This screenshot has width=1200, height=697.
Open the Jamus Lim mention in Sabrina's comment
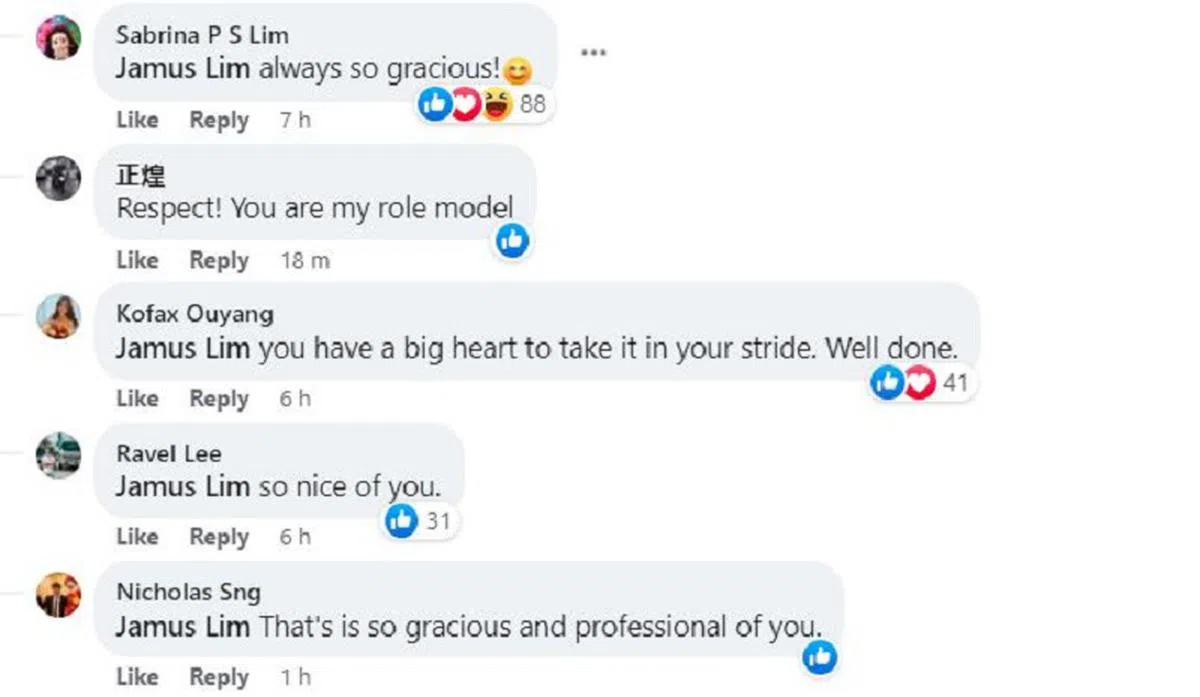182,70
